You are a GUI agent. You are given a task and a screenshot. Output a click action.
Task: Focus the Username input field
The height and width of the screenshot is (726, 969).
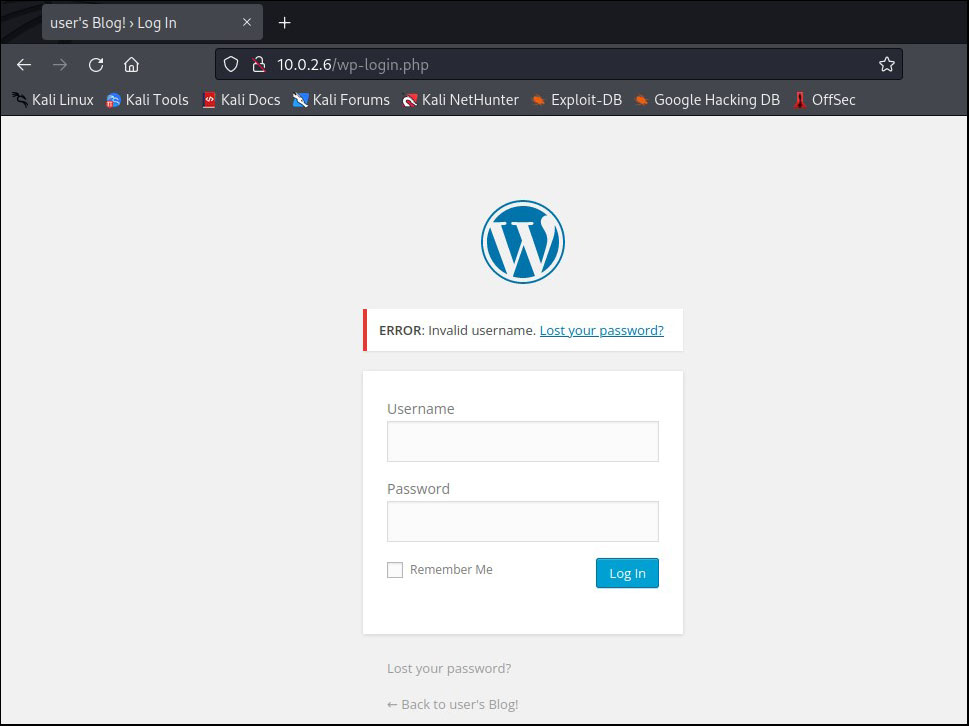[x=523, y=441]
